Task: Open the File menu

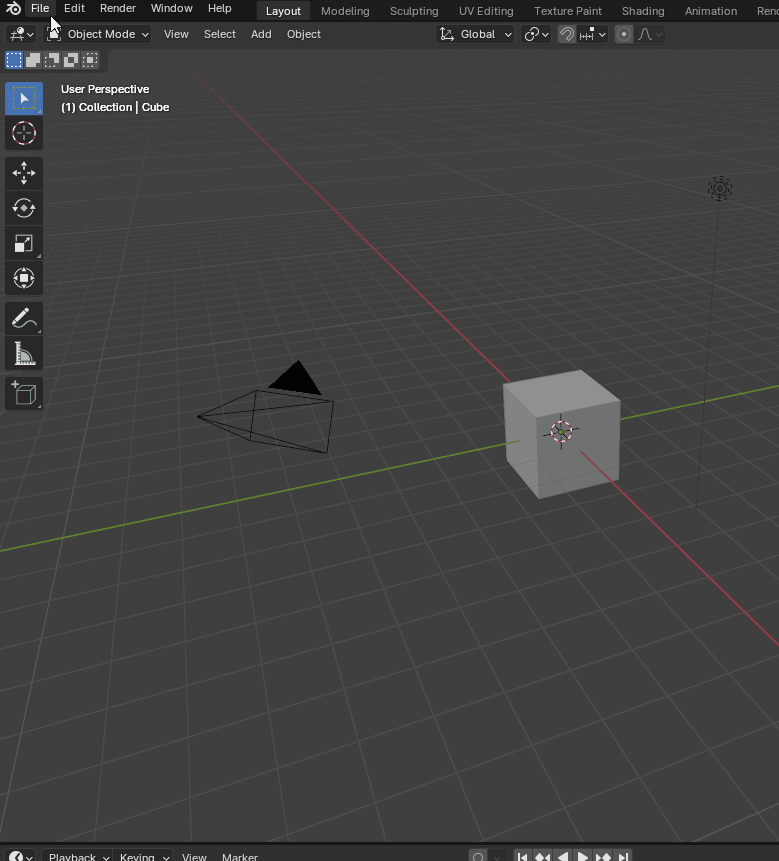Action: tap(40, 8)
